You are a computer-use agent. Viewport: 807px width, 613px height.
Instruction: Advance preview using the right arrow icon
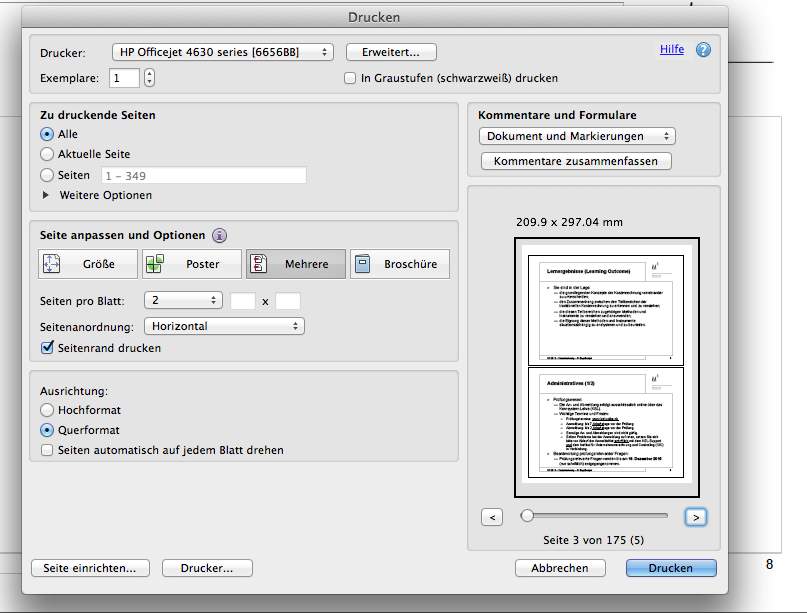tap(696, 517)
